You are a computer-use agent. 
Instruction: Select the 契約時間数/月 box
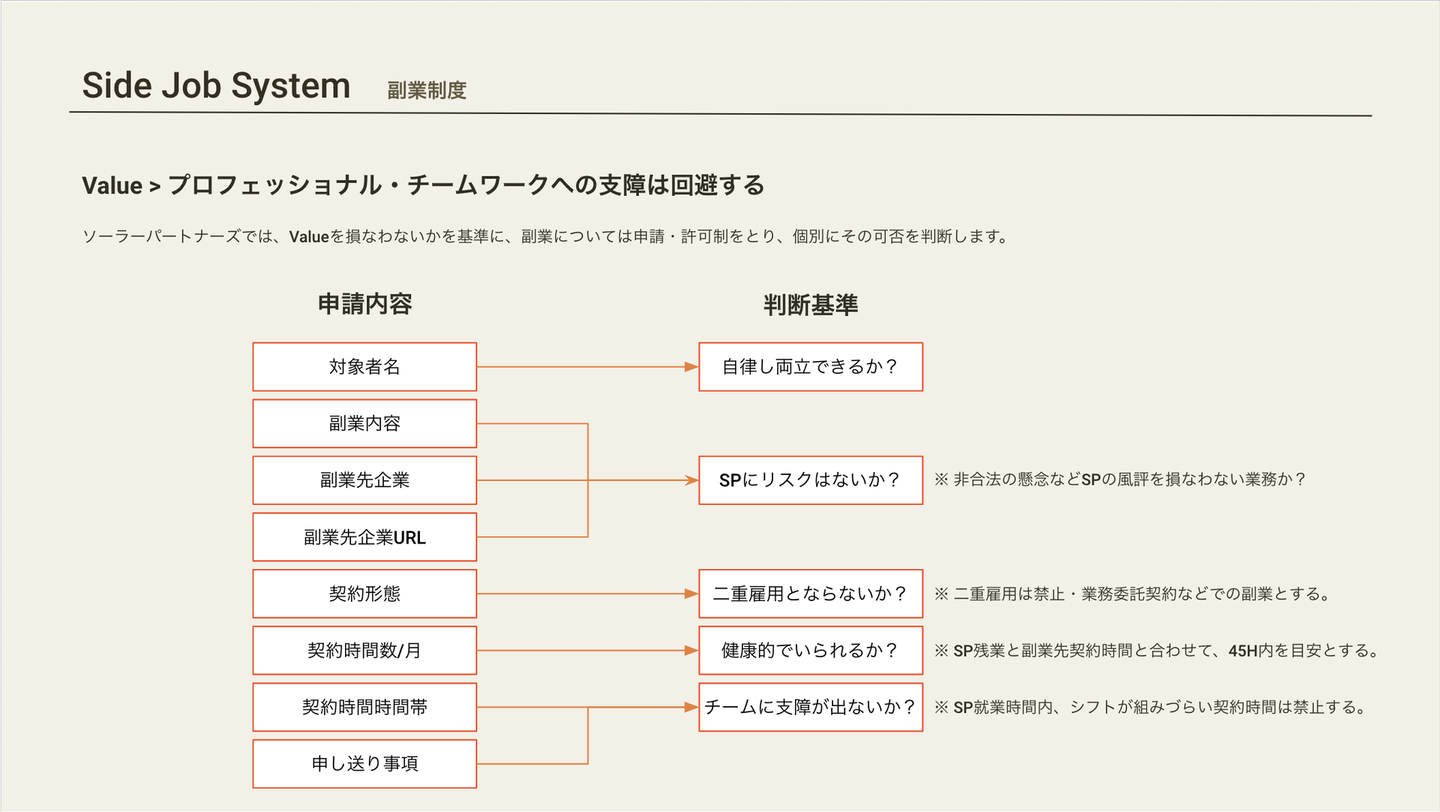[x=364, y=651]
